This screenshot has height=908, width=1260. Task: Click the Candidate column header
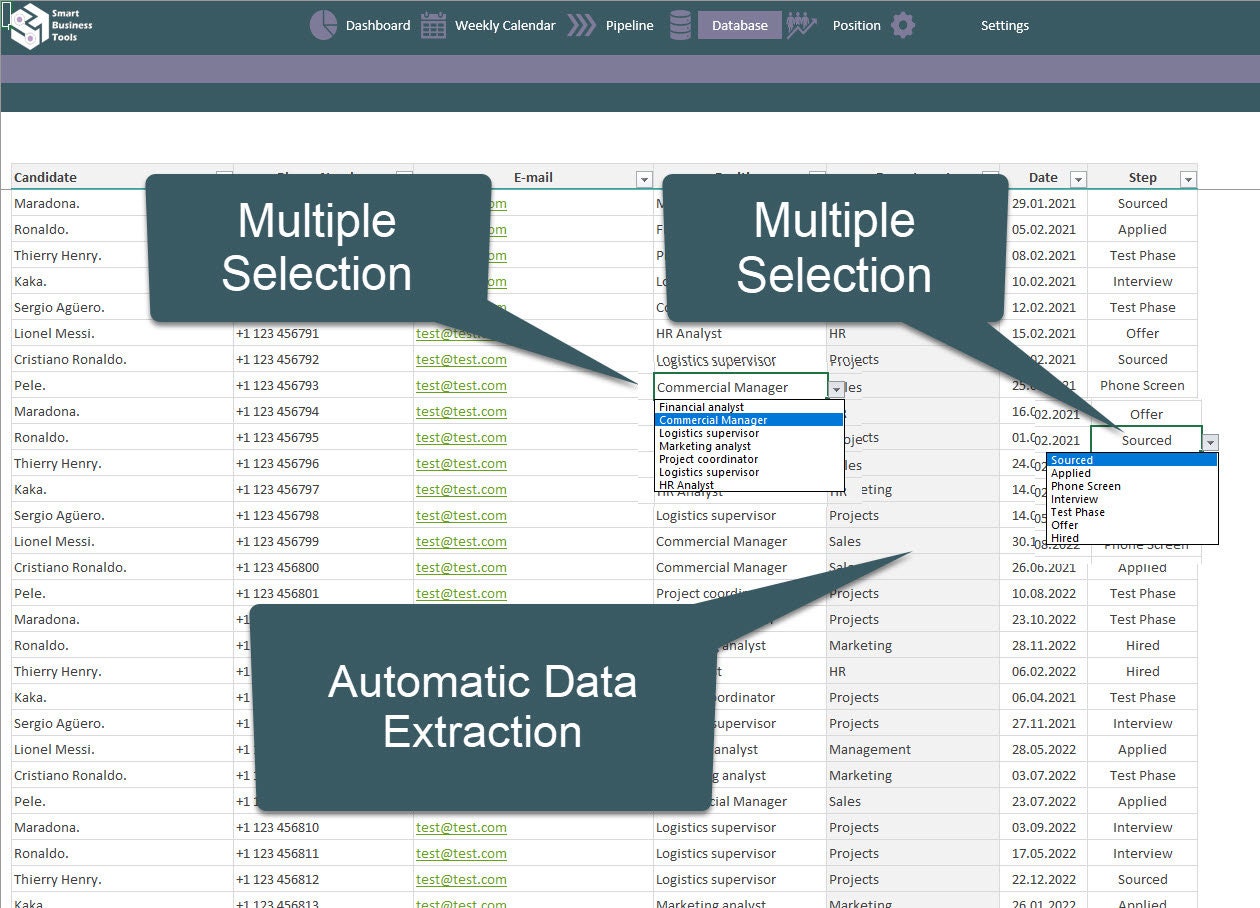pyautogui.click(x=46, y=178)
